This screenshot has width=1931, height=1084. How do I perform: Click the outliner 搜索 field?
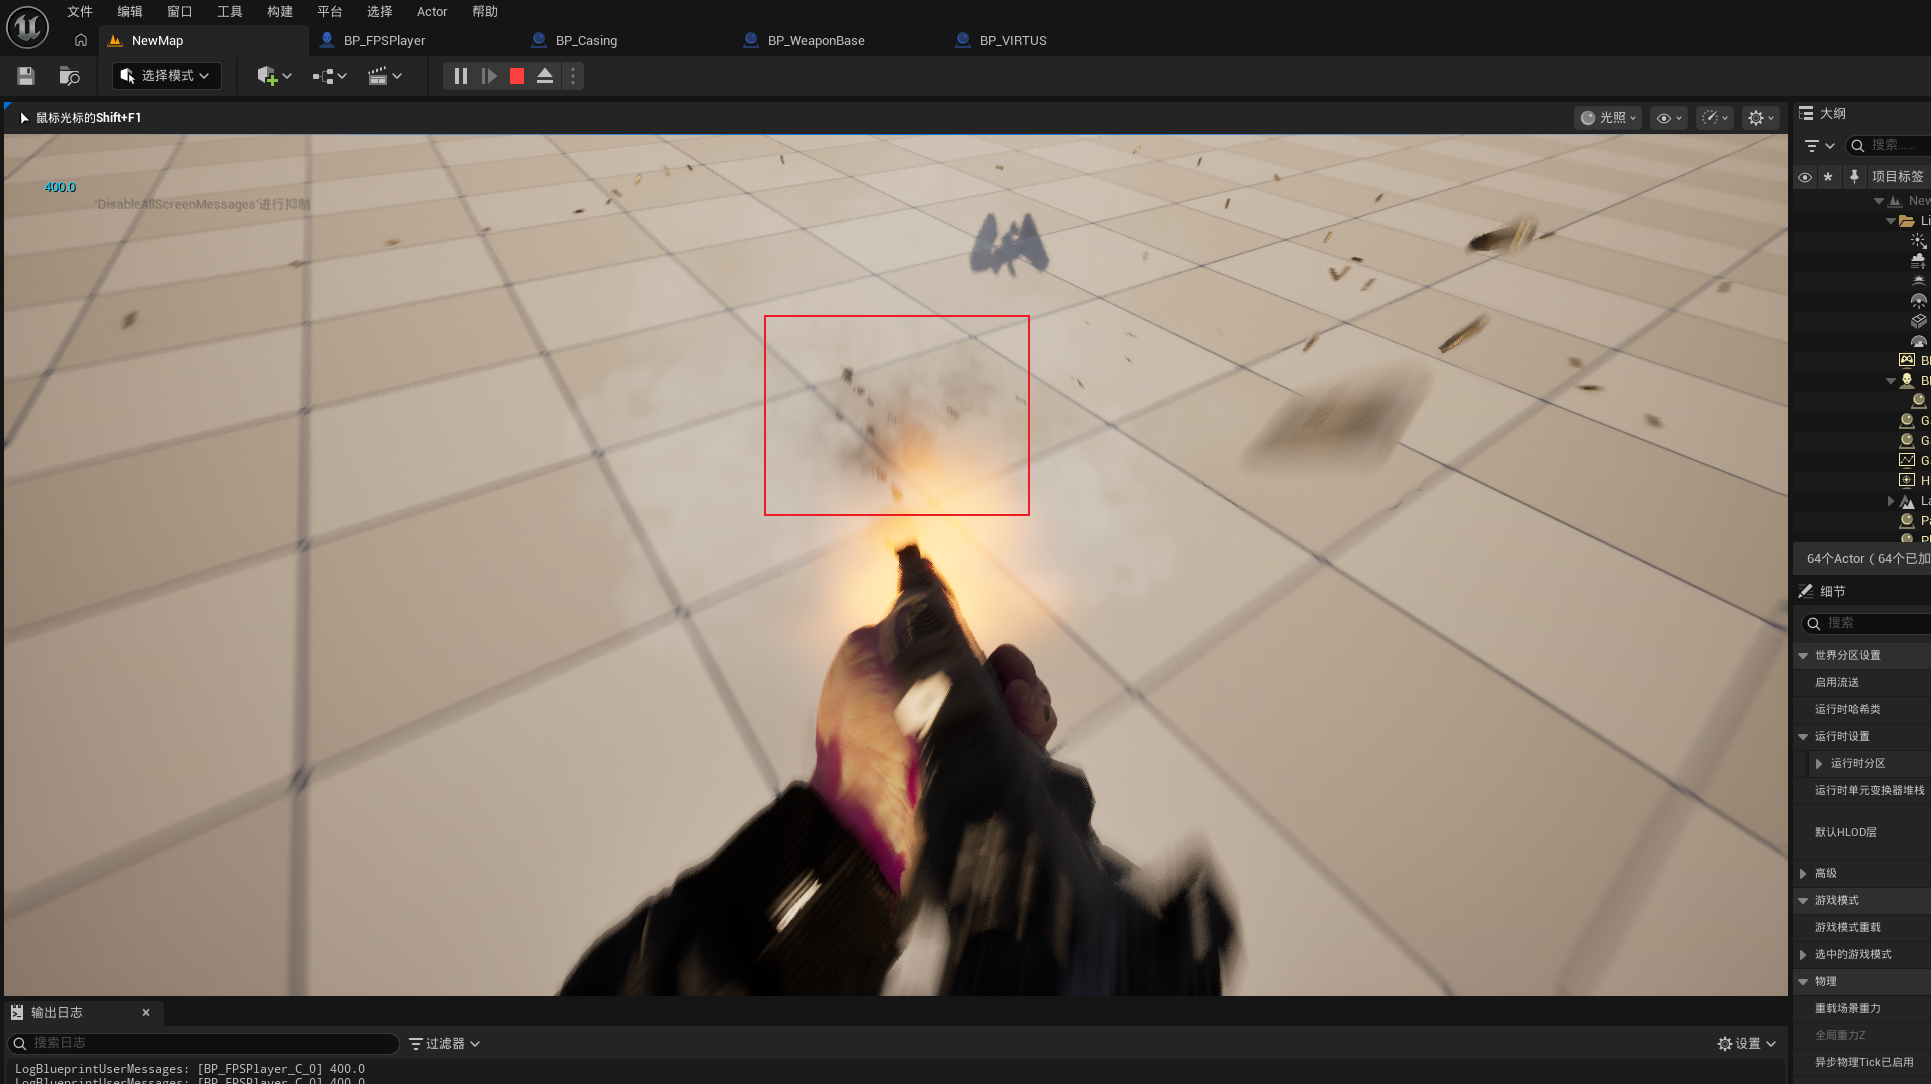[x=1888, y=146]
